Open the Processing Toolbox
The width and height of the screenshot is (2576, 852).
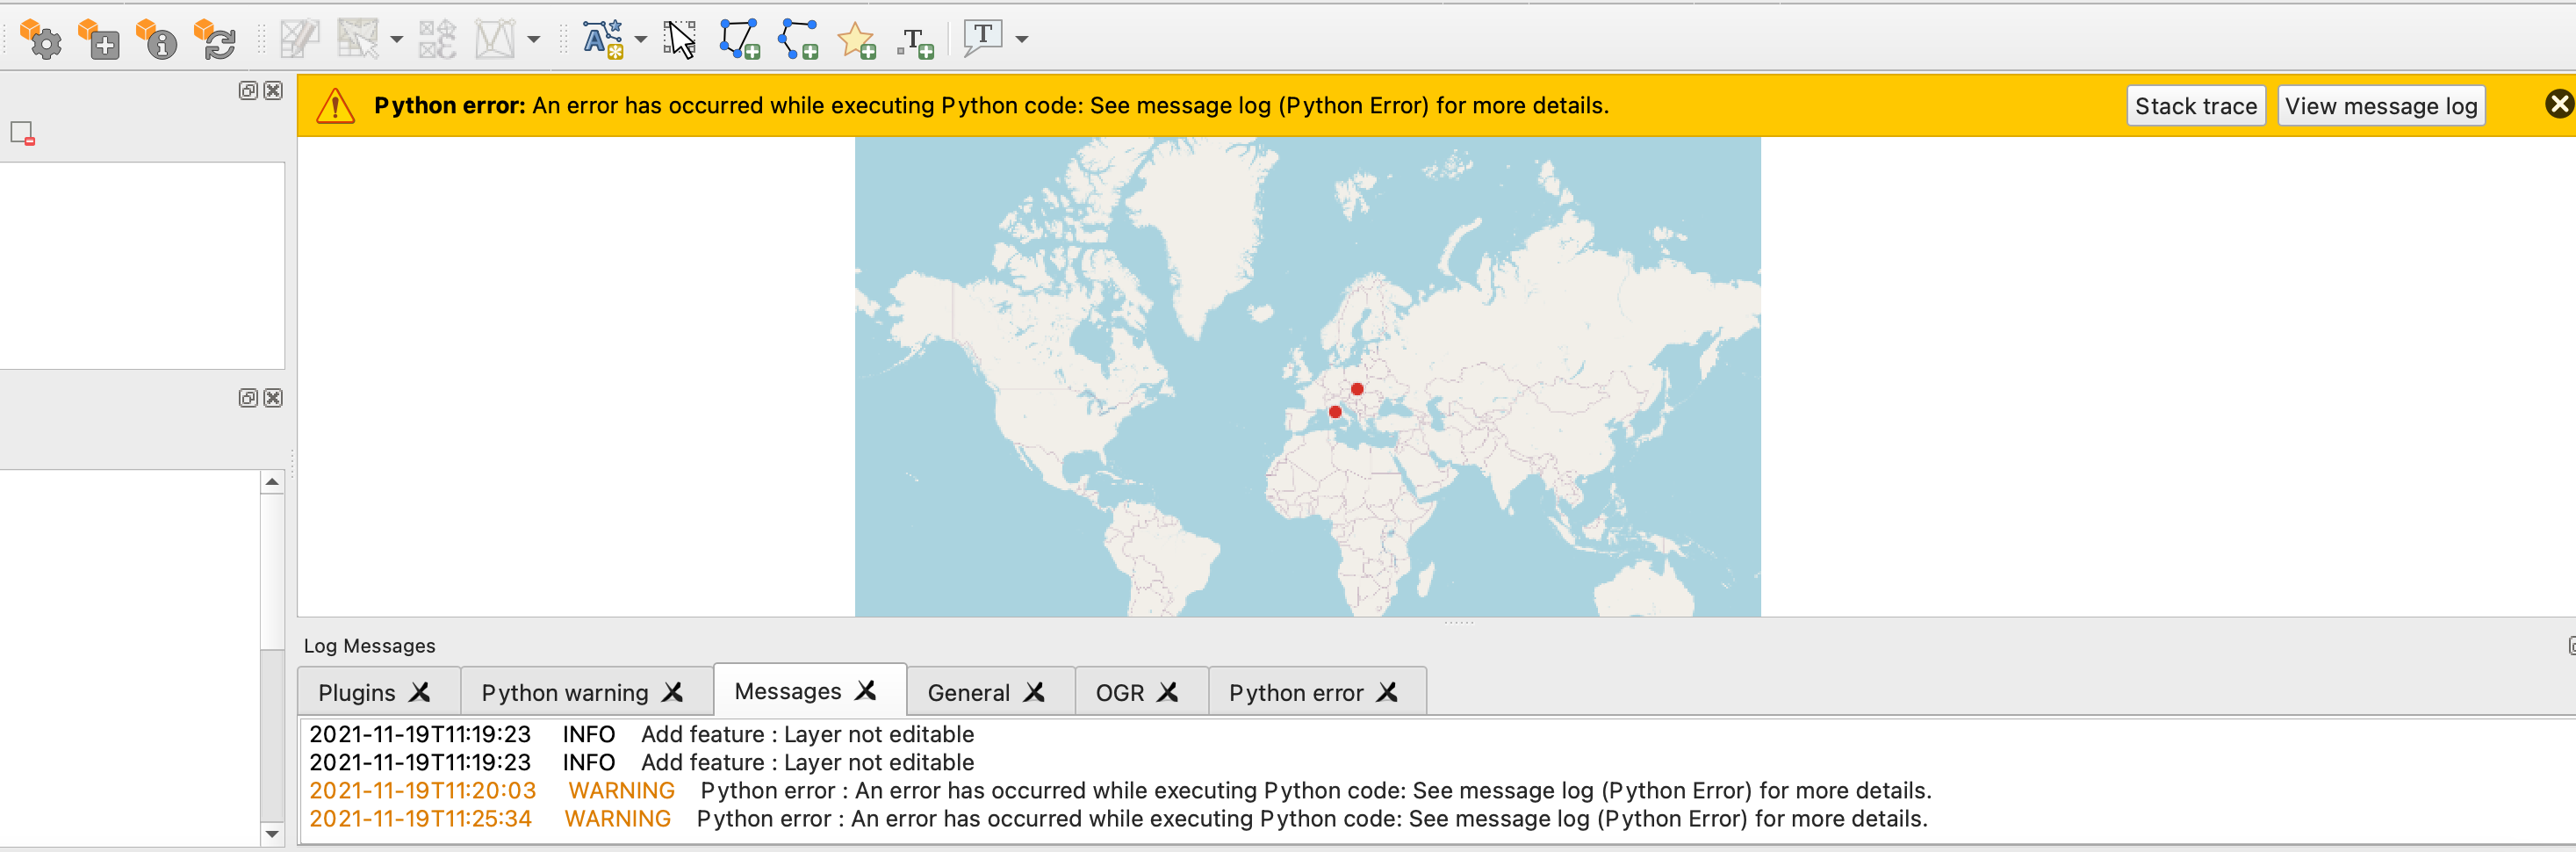(x=42, y=40)
